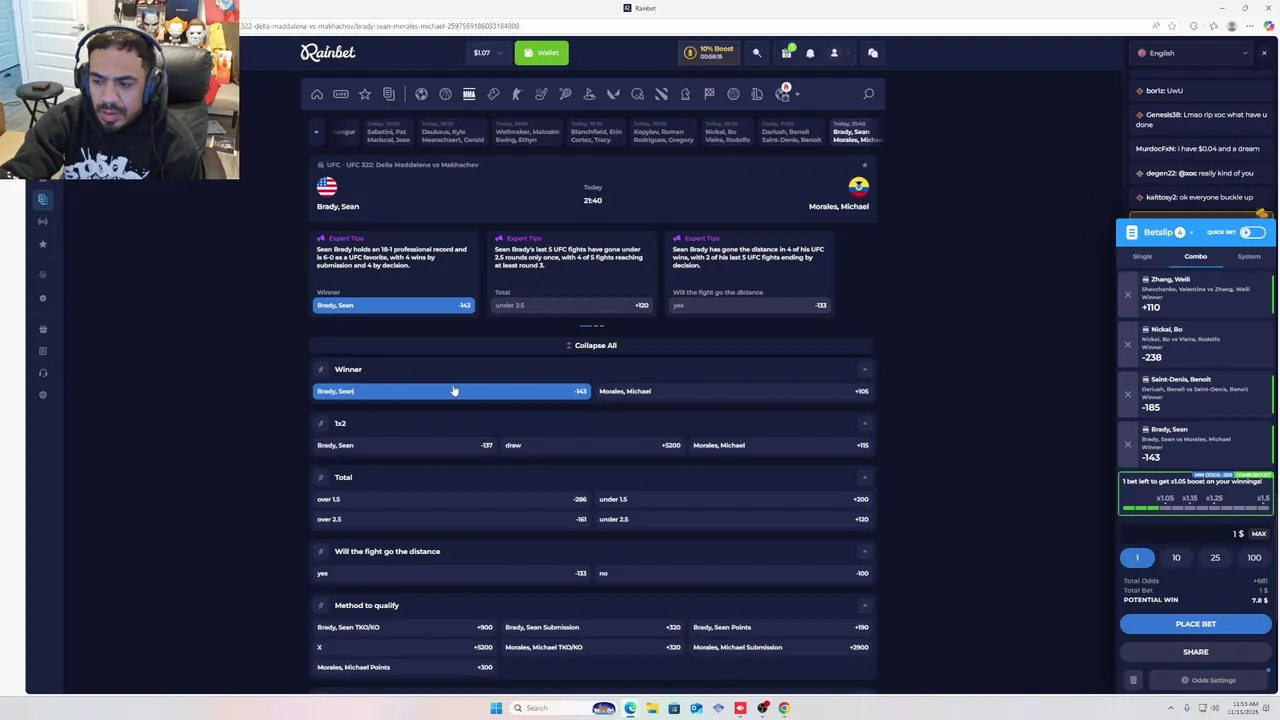The height and width of the screenshot is (720, 1280).
Task: Open the Wallet button
Action: coord(542,53)
